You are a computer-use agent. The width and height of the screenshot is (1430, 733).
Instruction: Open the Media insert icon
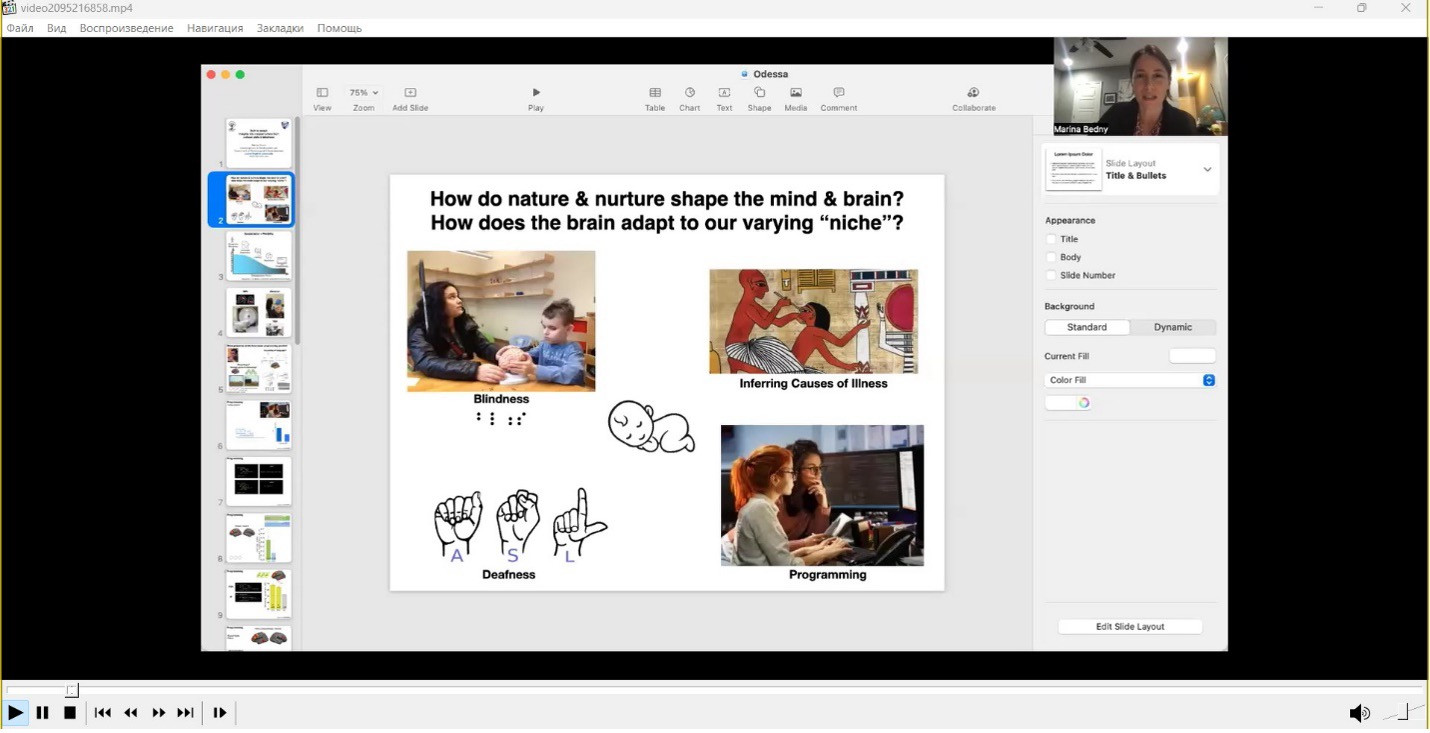coord(796,93)
